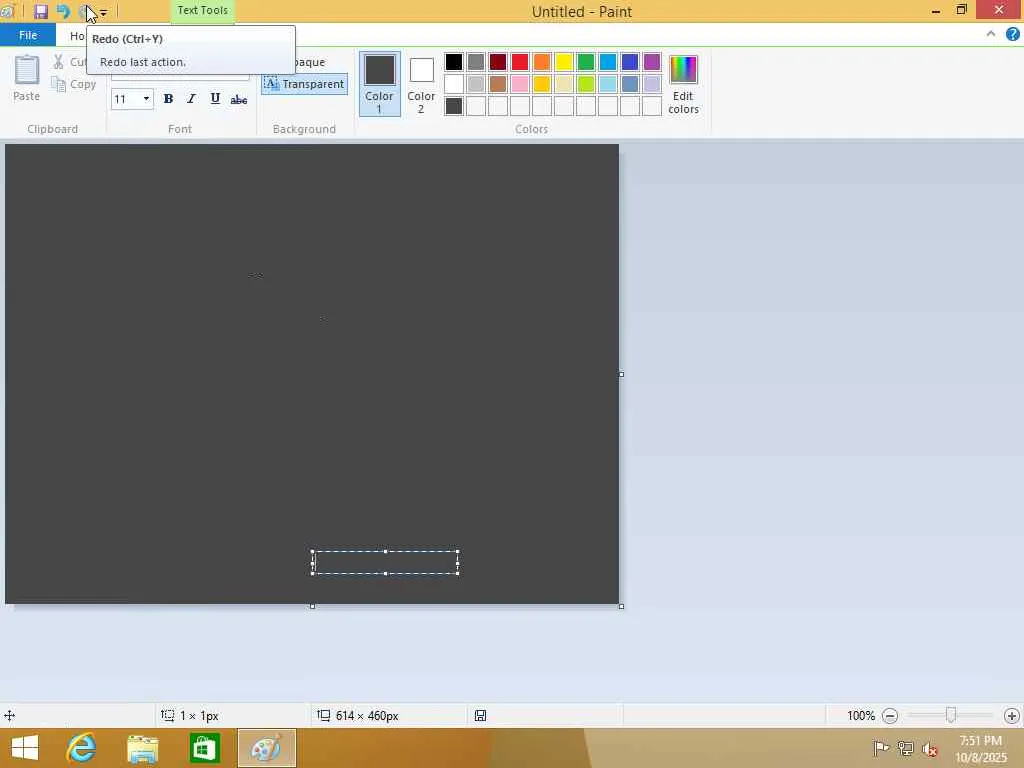Open Action Center flag icon

click(x=880, y=748)
